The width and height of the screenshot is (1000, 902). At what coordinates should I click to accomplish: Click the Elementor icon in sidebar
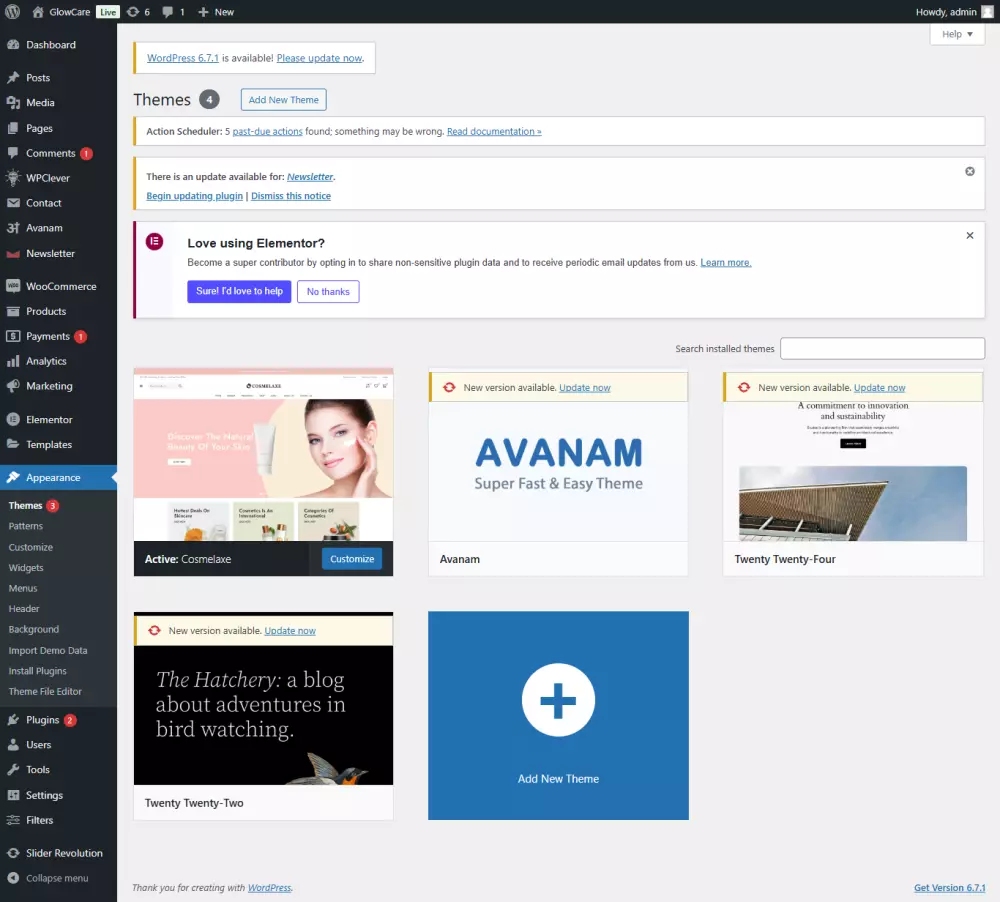(x=13, y=420)
